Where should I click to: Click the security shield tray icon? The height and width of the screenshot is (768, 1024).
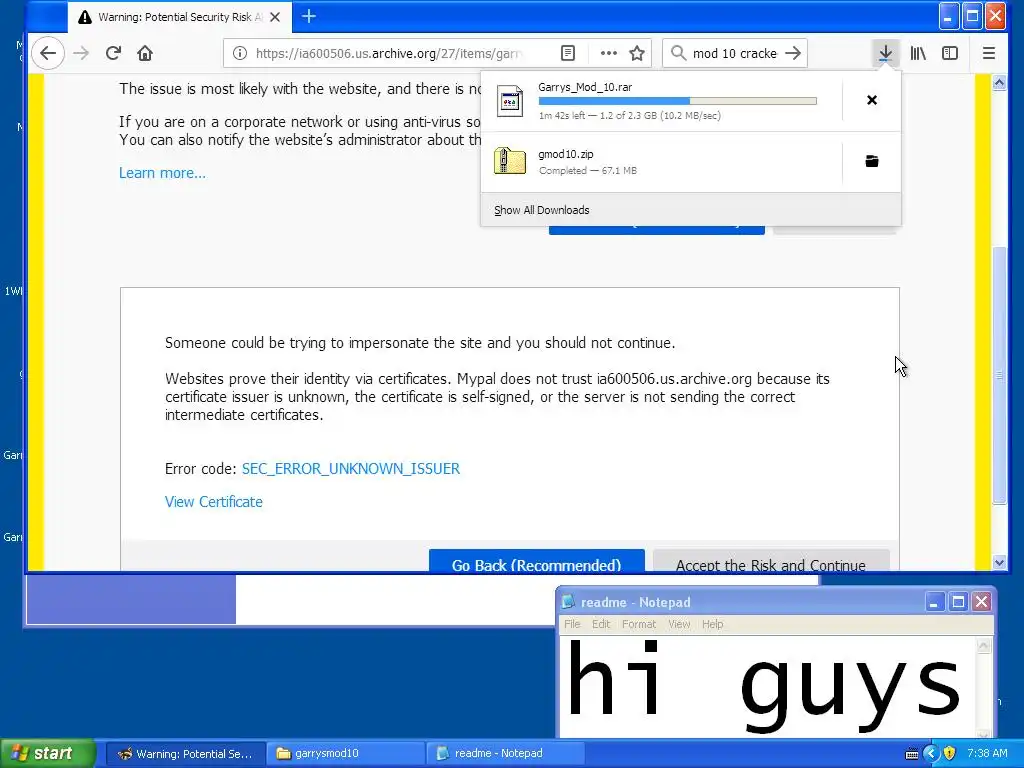[950, 754]
